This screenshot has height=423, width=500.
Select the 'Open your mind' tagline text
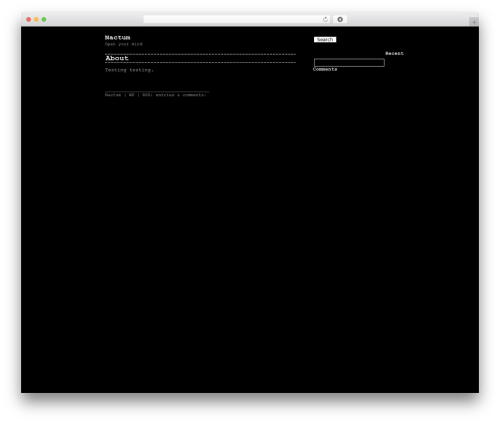(x=123, y=44)
